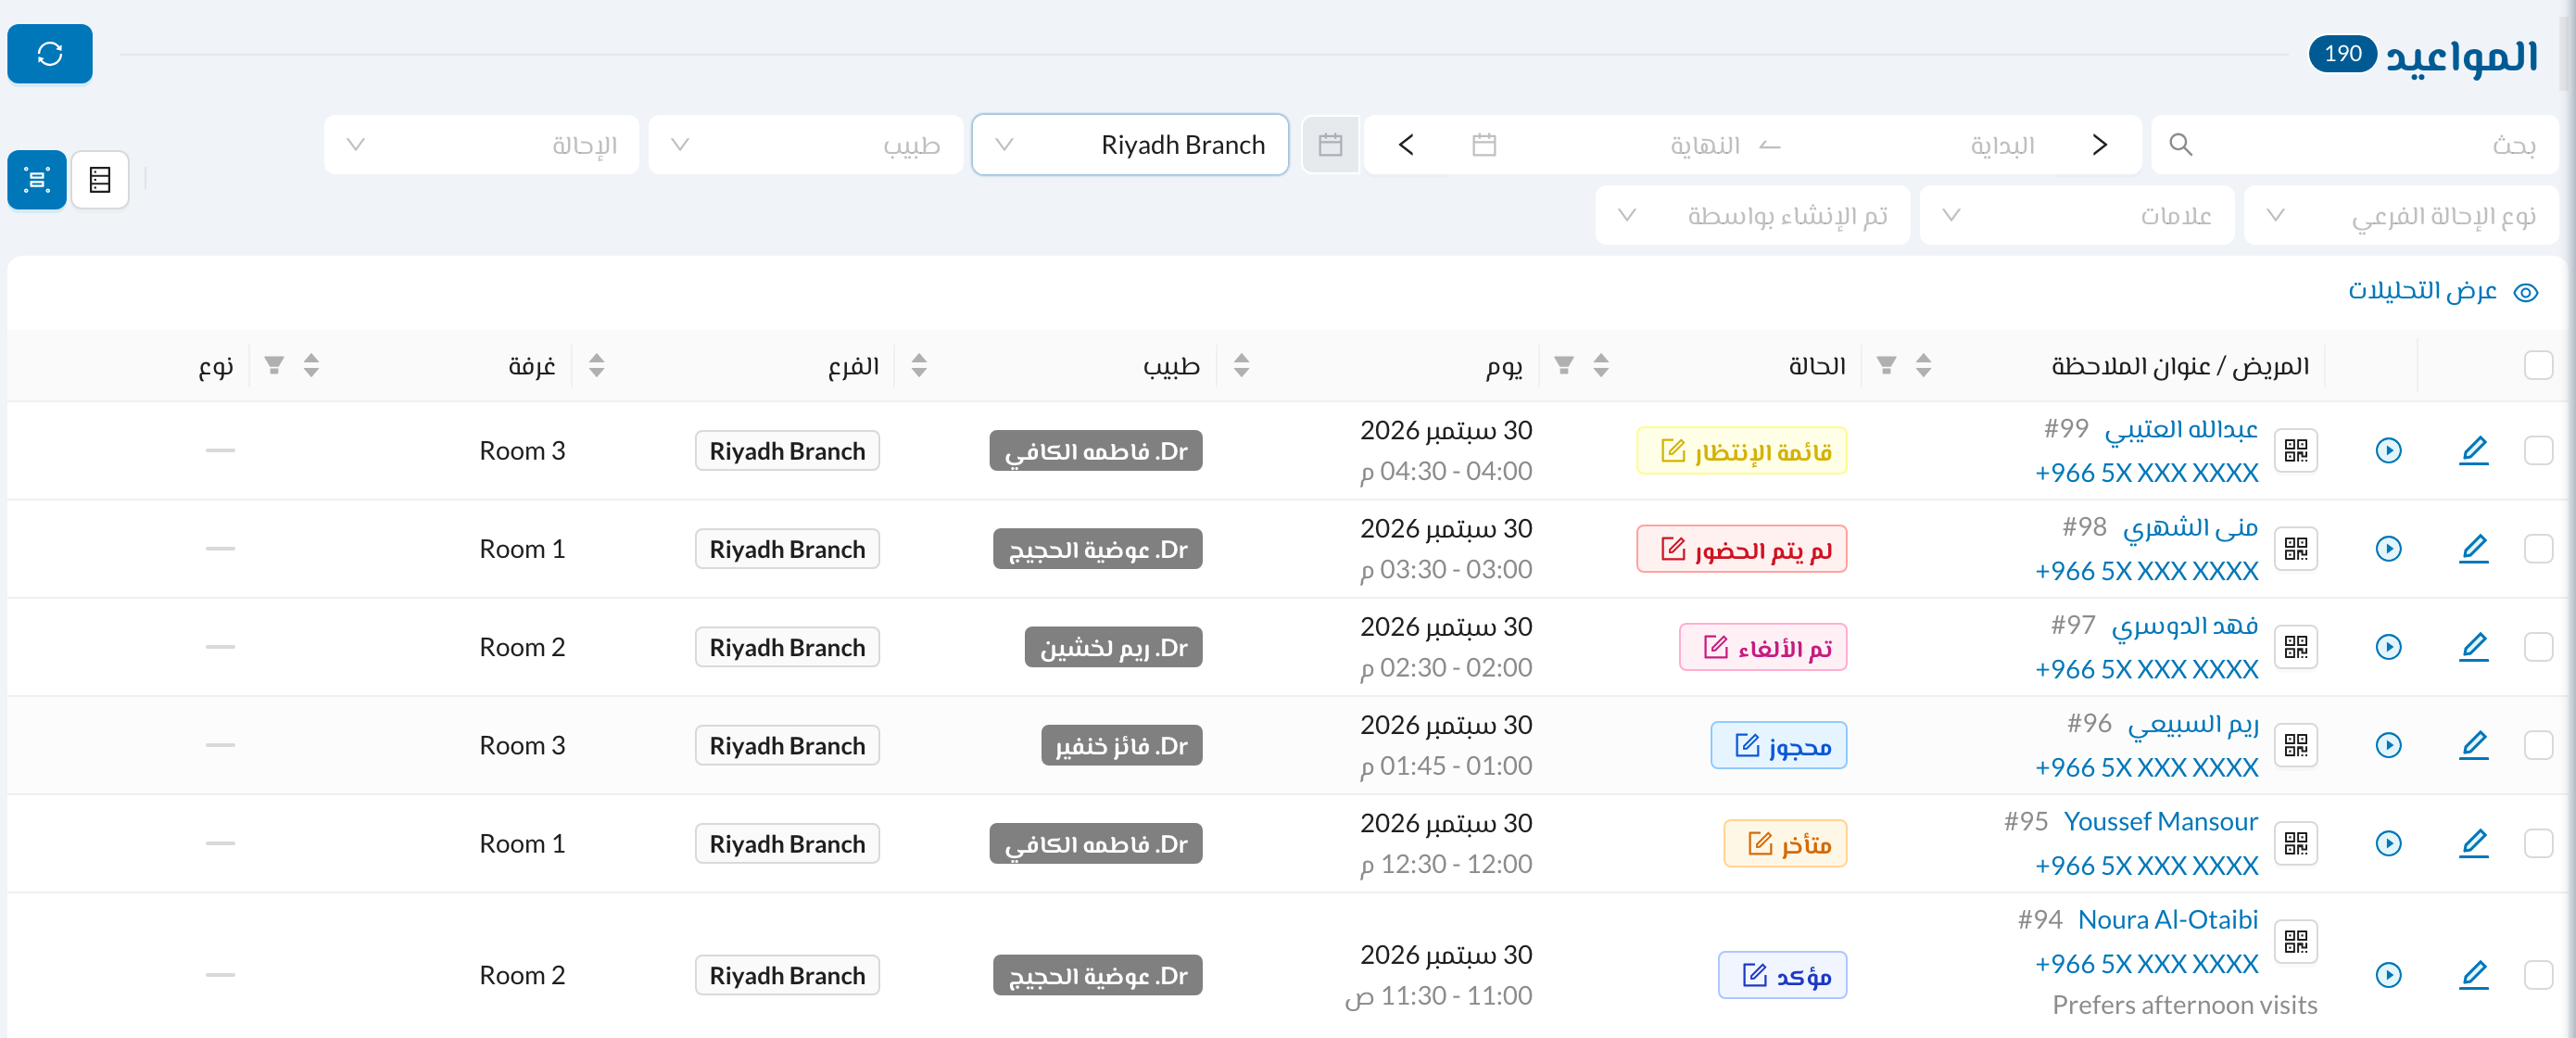Viewport: 2576px width, 1038px height.
Task: Change the تم الألغاء cancelled status badge
Action: (1762, 647)
